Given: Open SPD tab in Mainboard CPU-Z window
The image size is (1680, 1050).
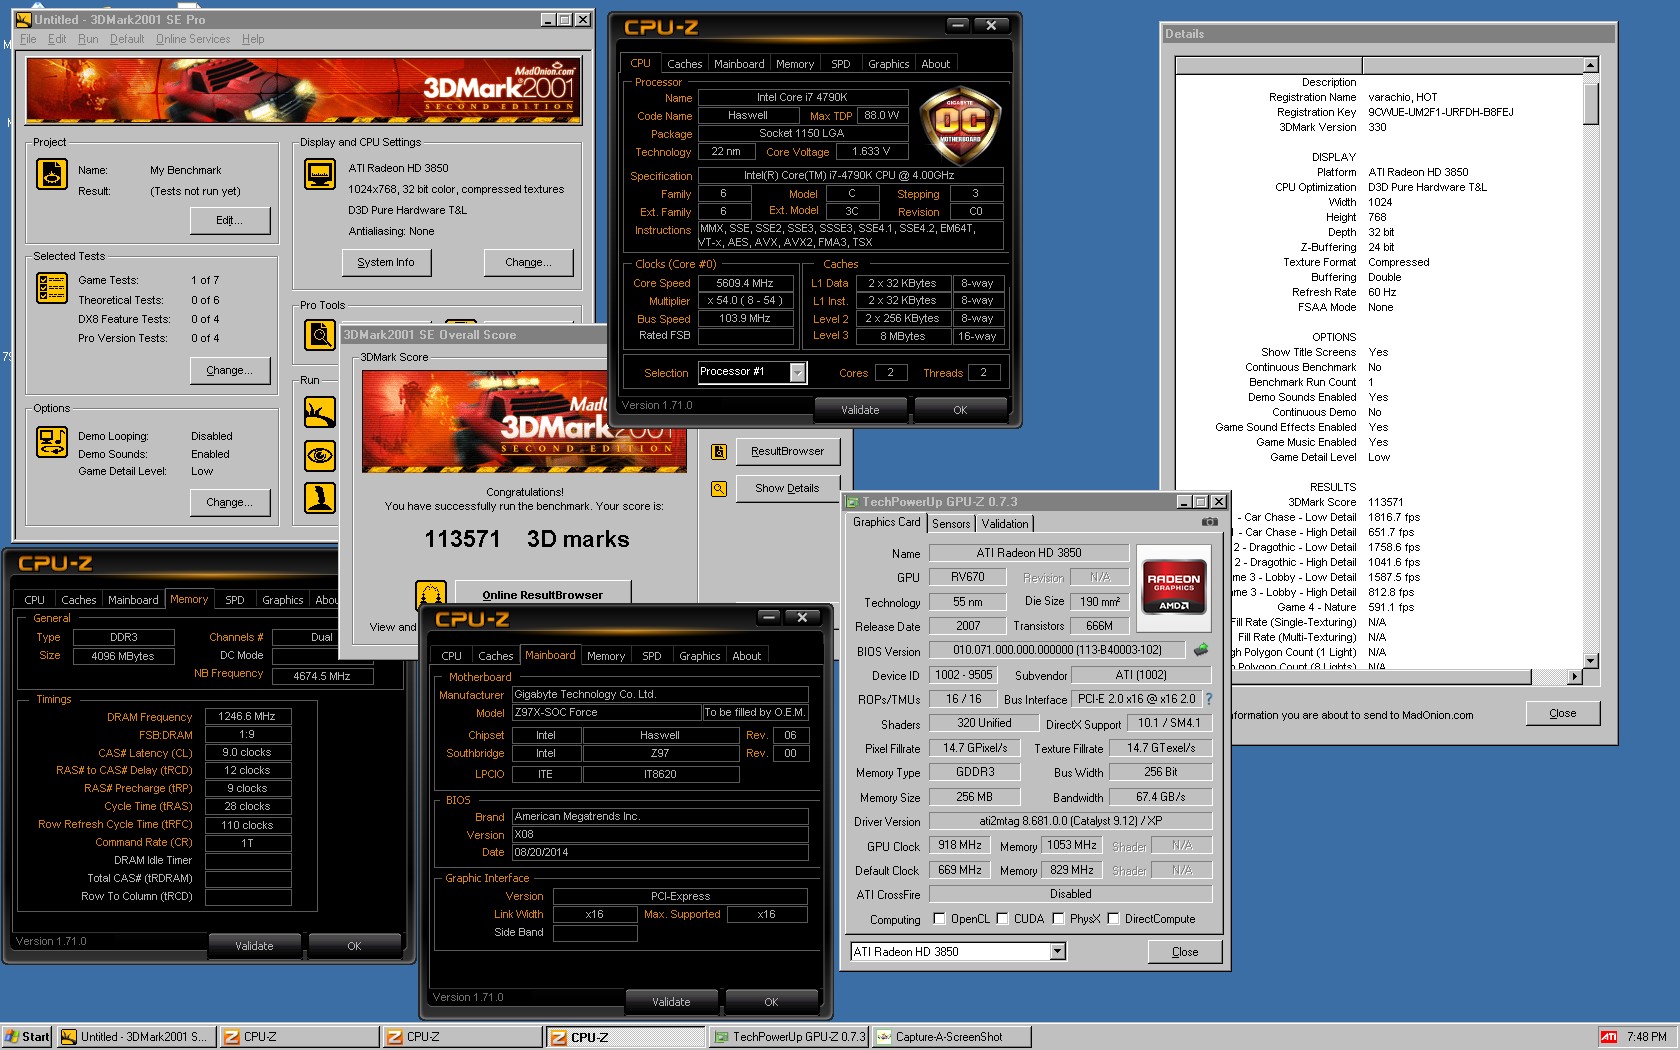Looking at the screenshot, I should pos(652,656).
